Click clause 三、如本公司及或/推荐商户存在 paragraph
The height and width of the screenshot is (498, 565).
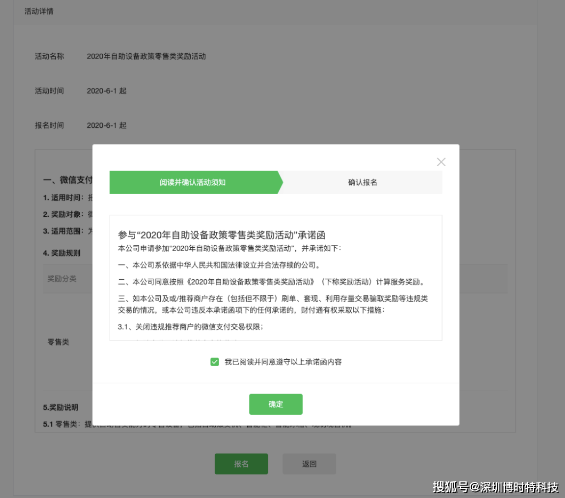pyautogui.click(x=273, y=304)
